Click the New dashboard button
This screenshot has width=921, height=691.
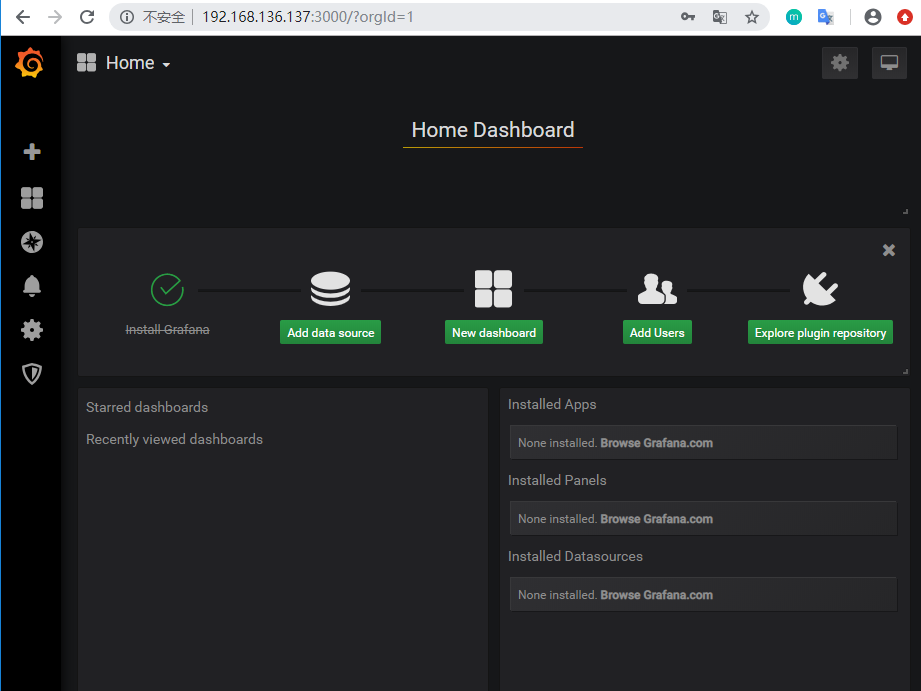pyautogui.click(x=493, y=332)
